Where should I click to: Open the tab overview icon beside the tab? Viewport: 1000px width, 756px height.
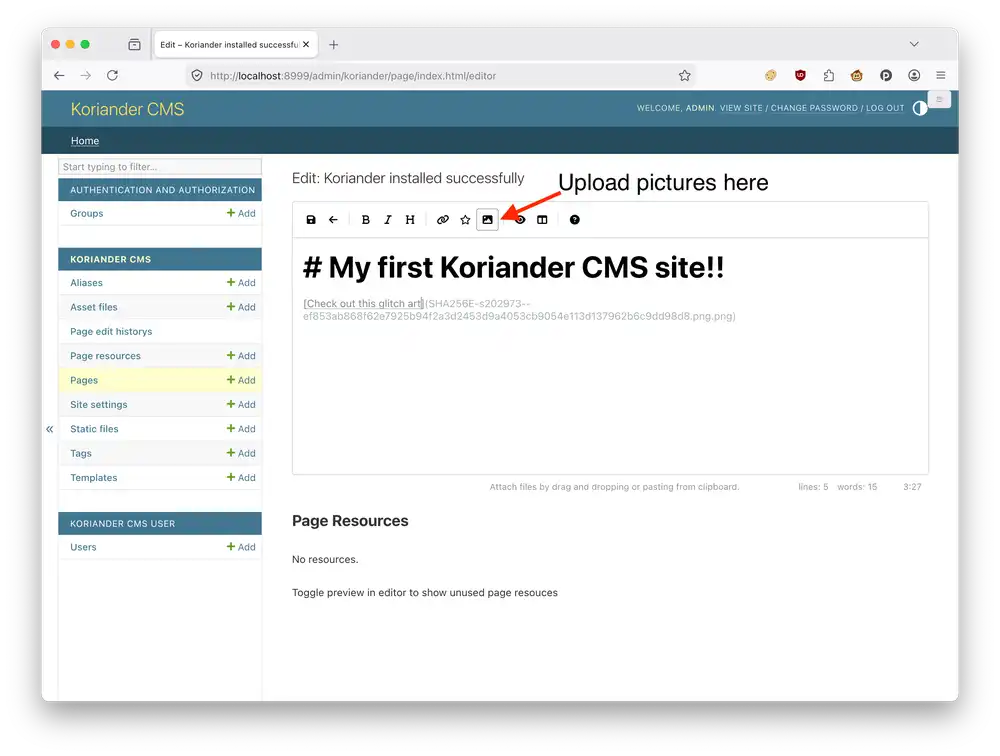click(x=134, y=44)
